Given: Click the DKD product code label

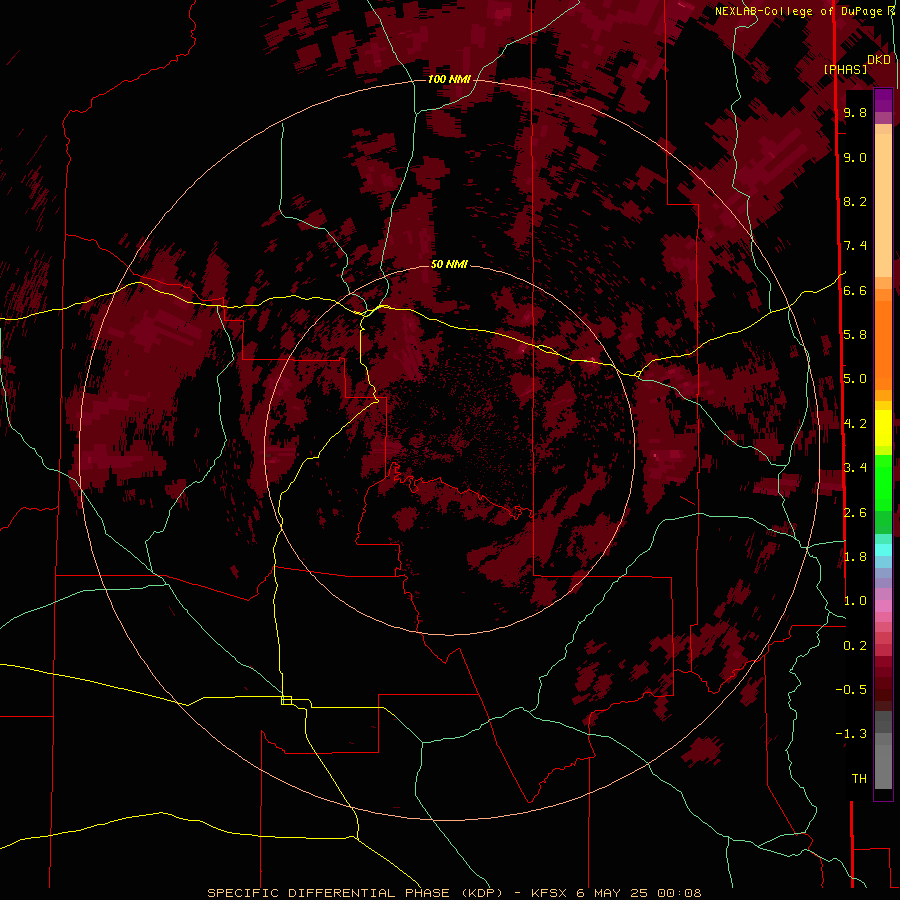Looking at the screenshot, I should (x=879, y=60).
